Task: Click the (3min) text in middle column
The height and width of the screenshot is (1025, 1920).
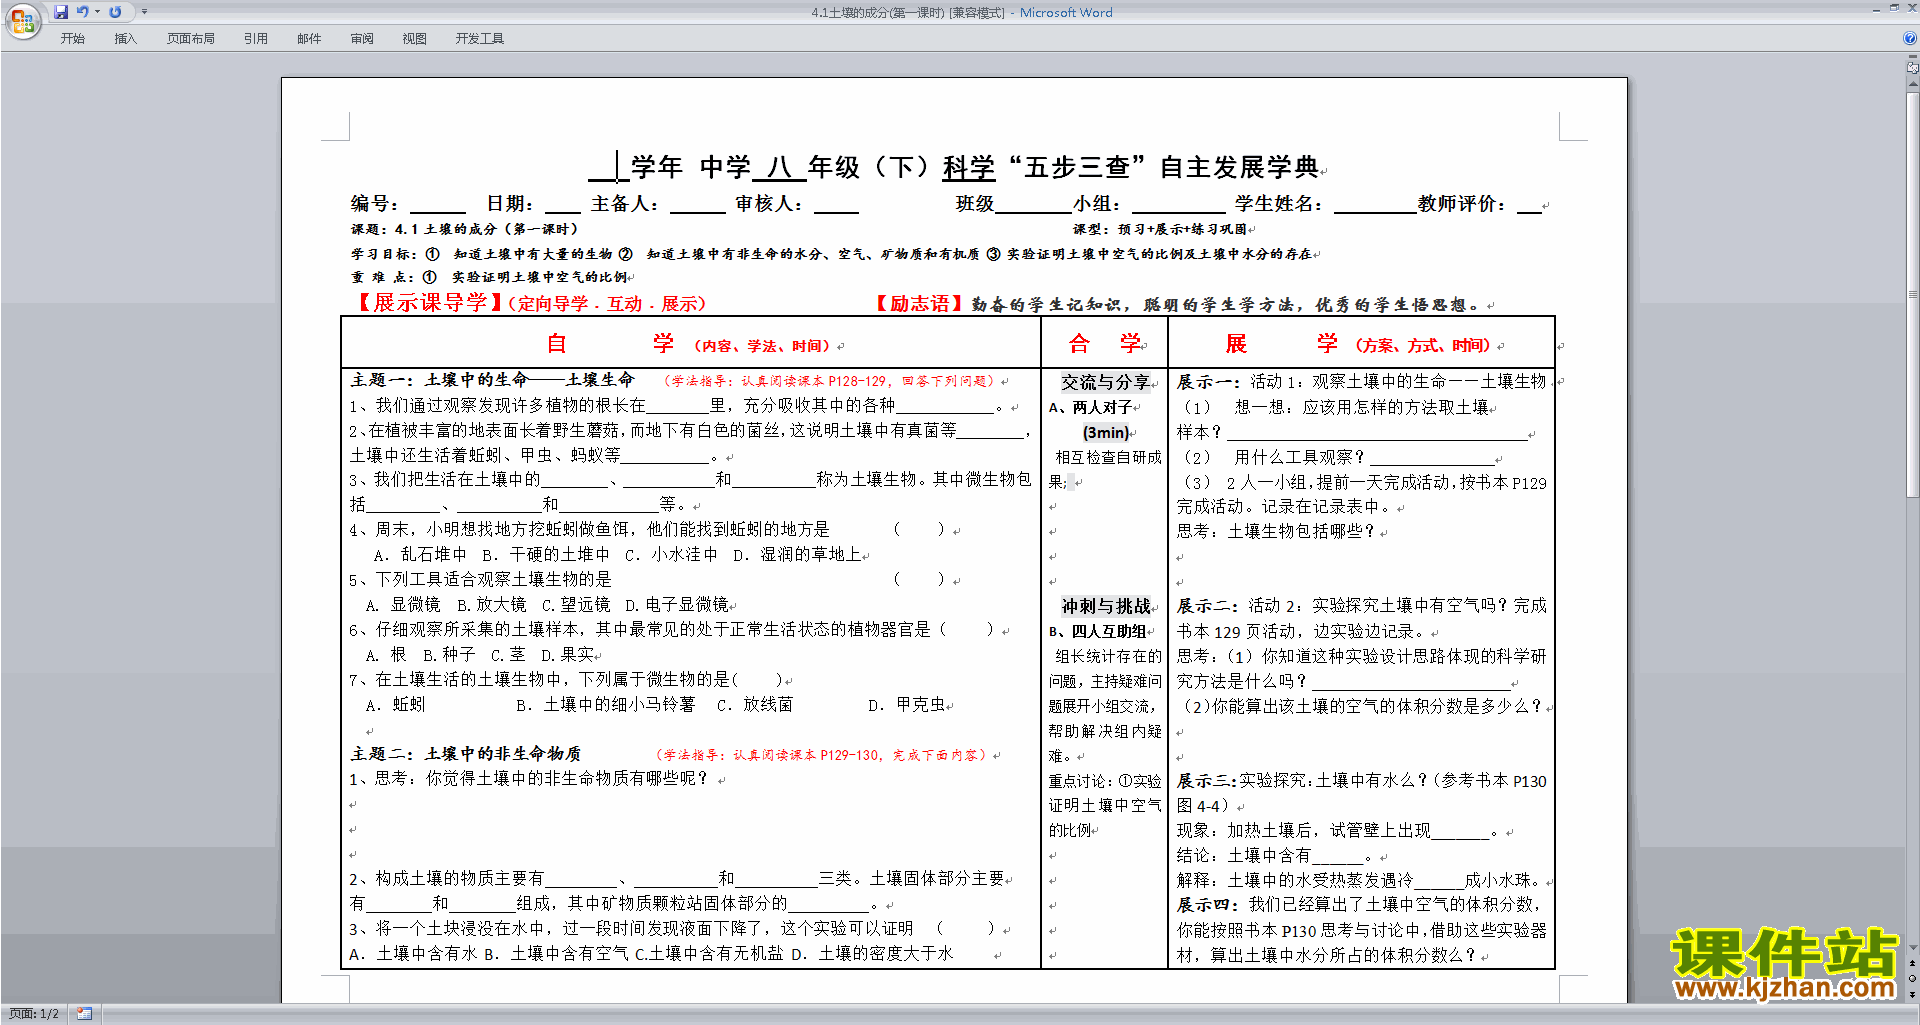Action: [x=1105, y=432]
